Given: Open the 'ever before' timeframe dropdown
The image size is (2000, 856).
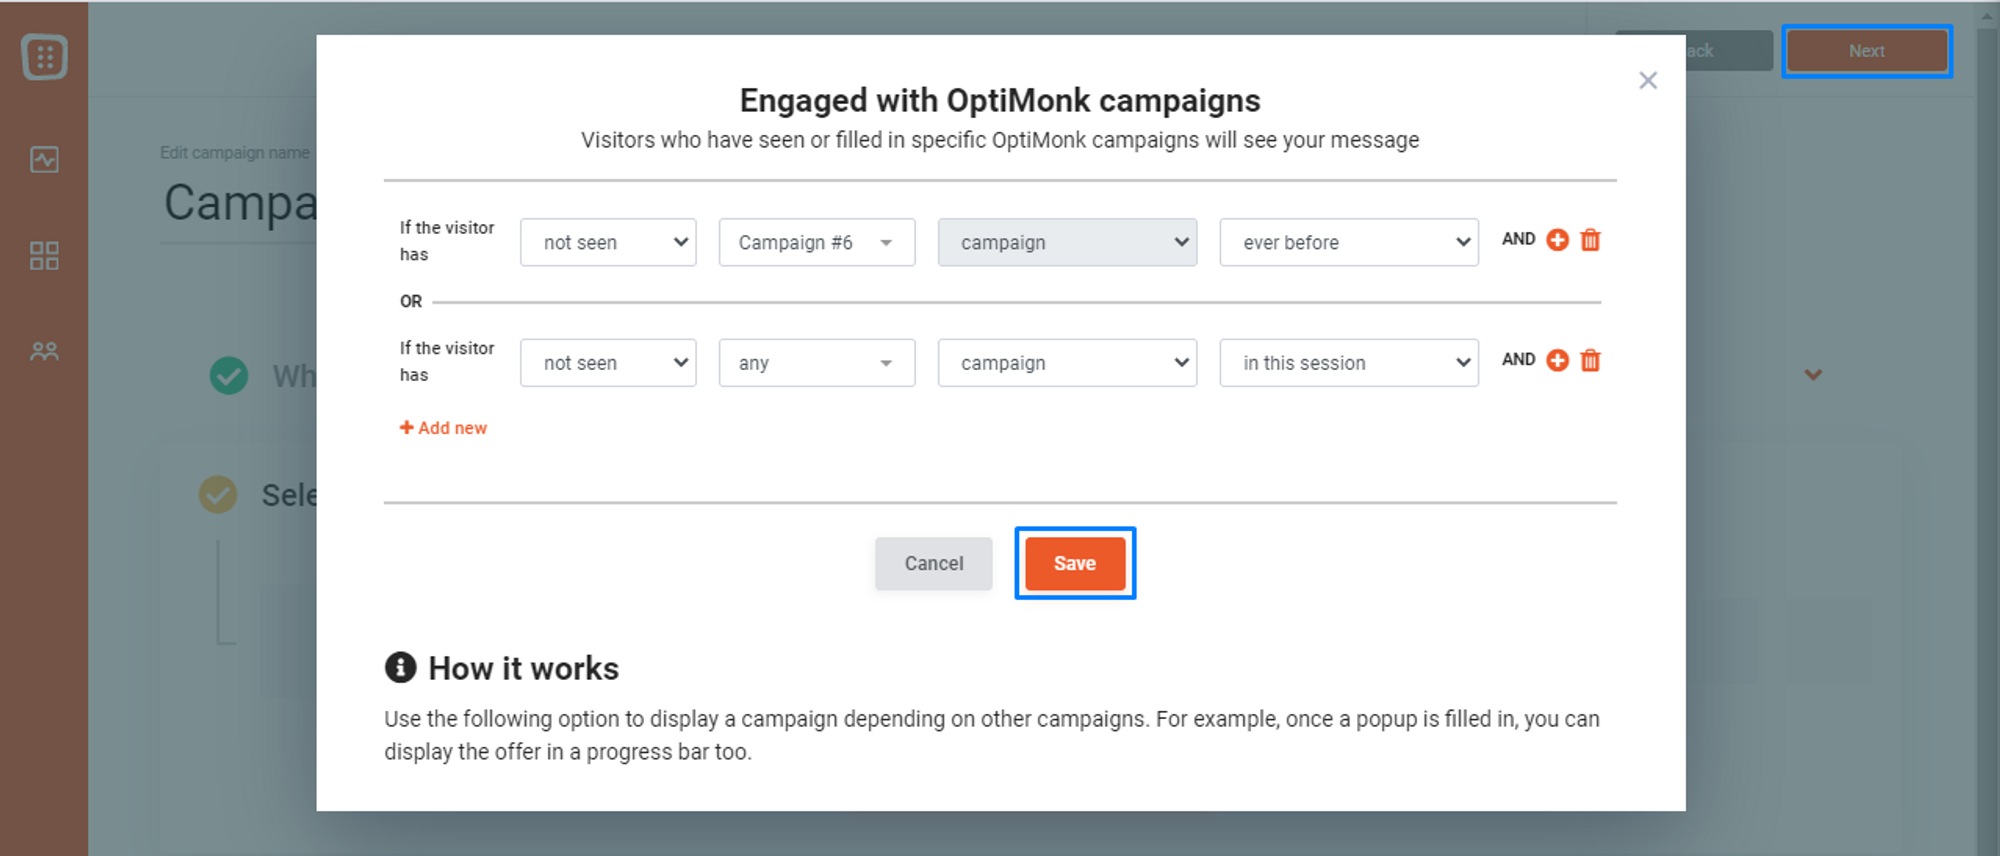Looking at the screenshot, I should tap(1349, 242).
